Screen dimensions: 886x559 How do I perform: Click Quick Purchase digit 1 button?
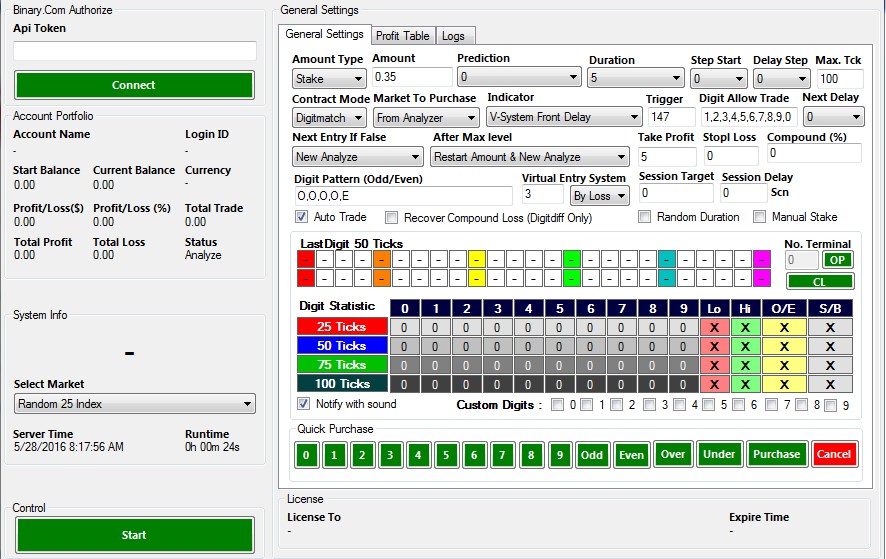point(334,455)
